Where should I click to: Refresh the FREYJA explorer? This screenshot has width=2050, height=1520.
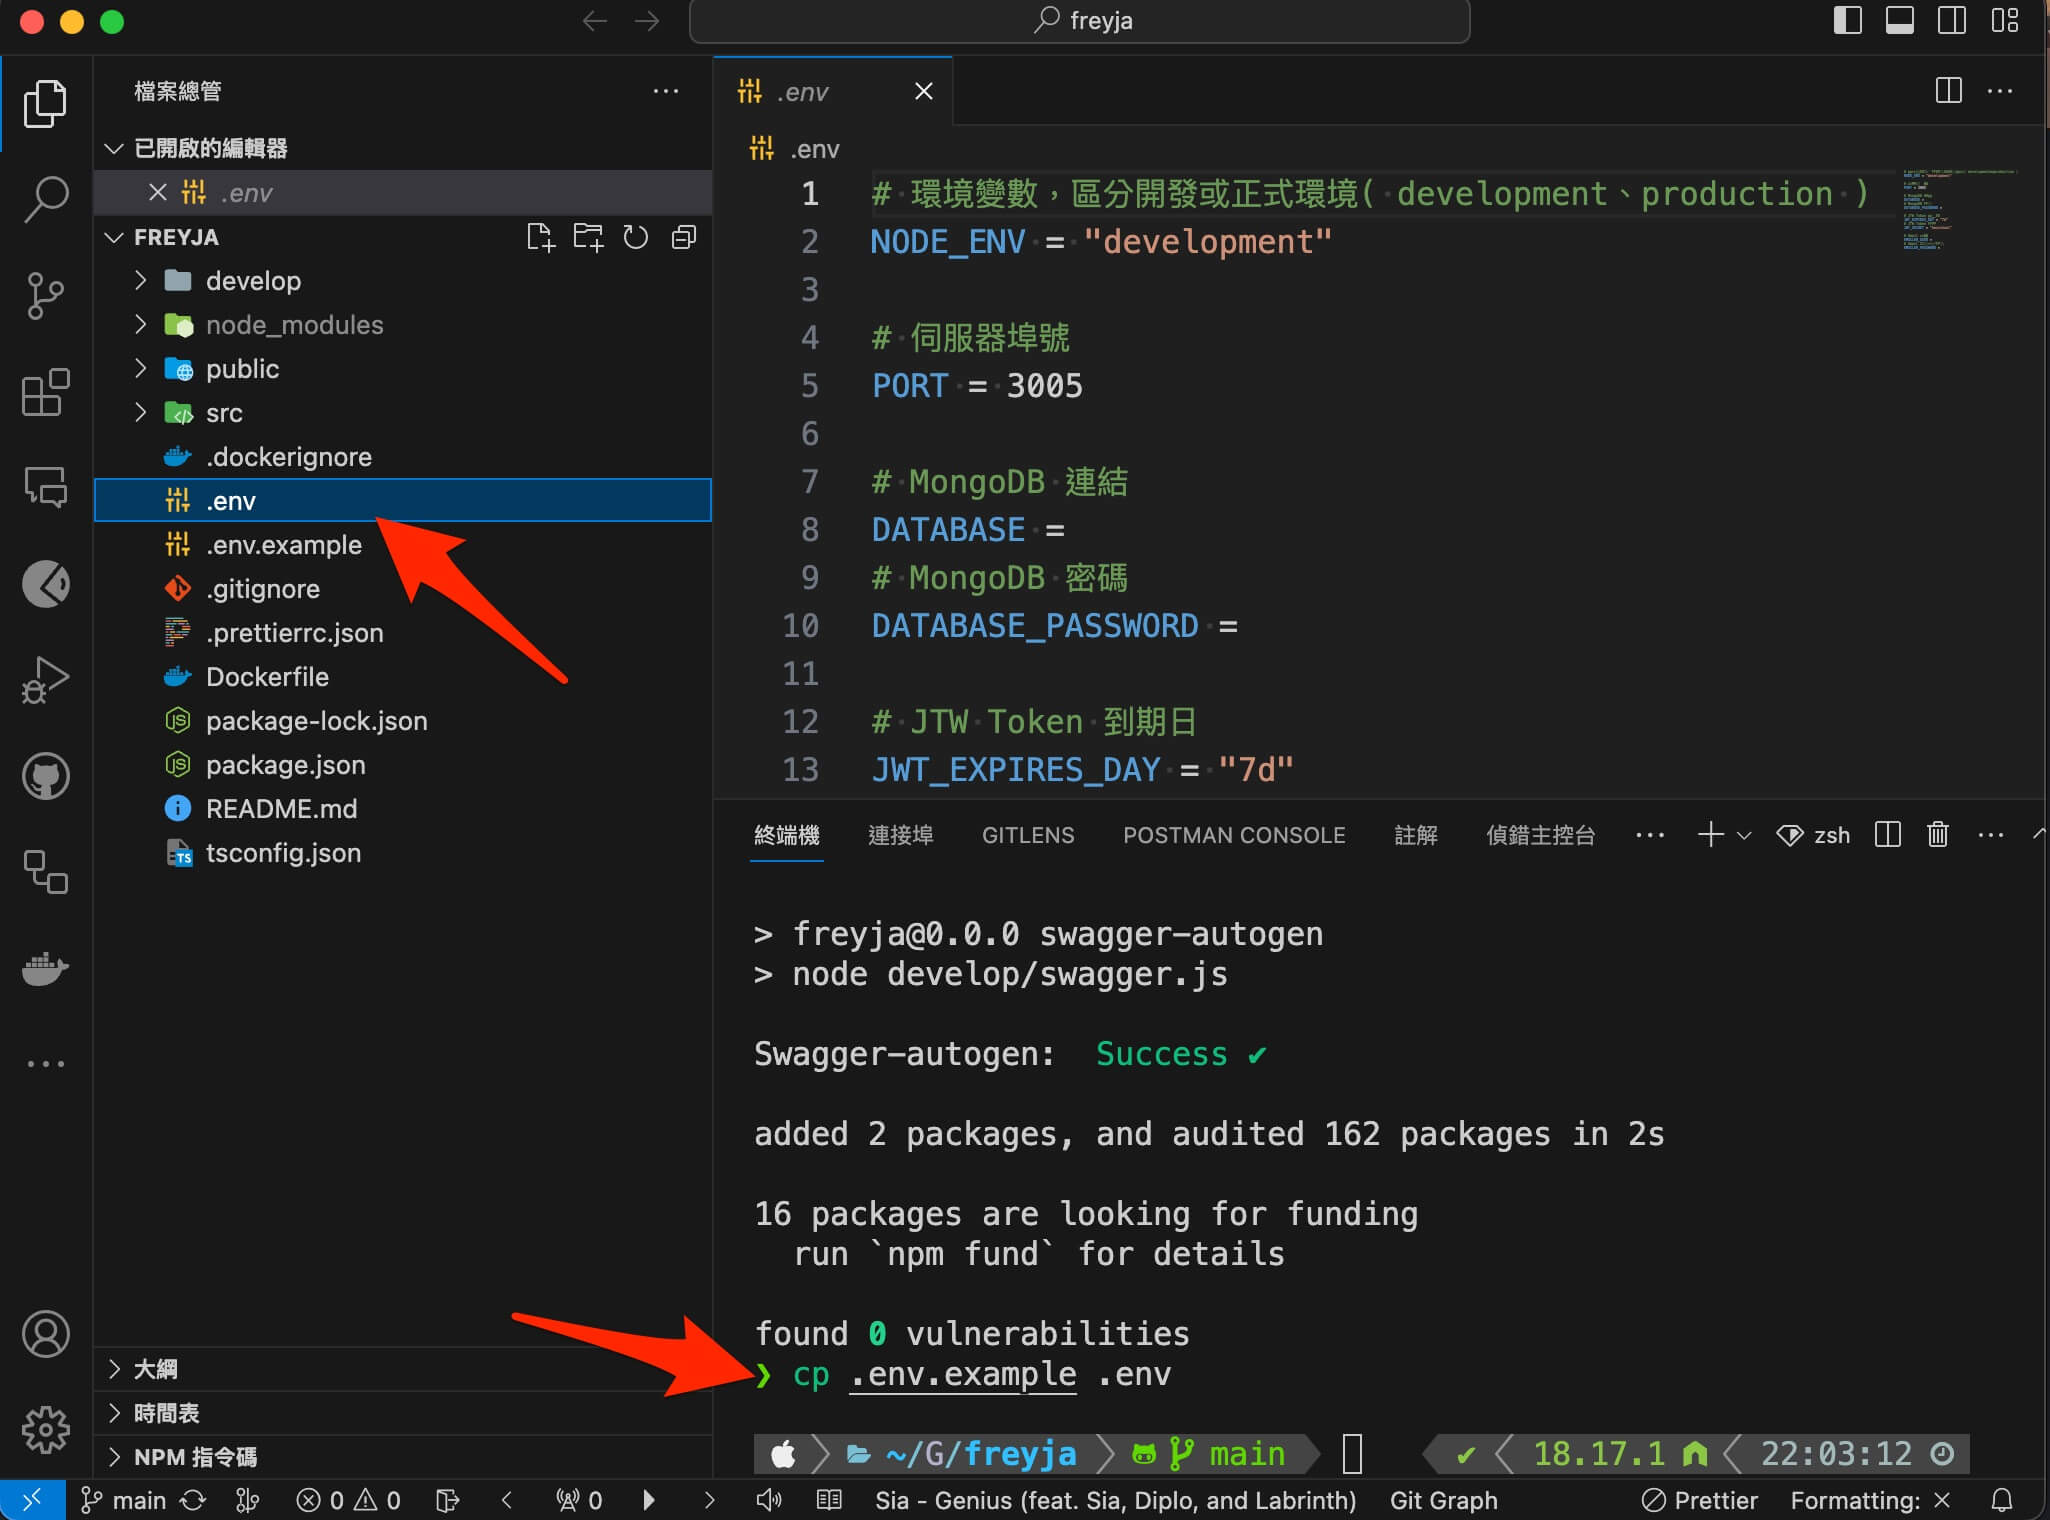[x=636, y=237]
